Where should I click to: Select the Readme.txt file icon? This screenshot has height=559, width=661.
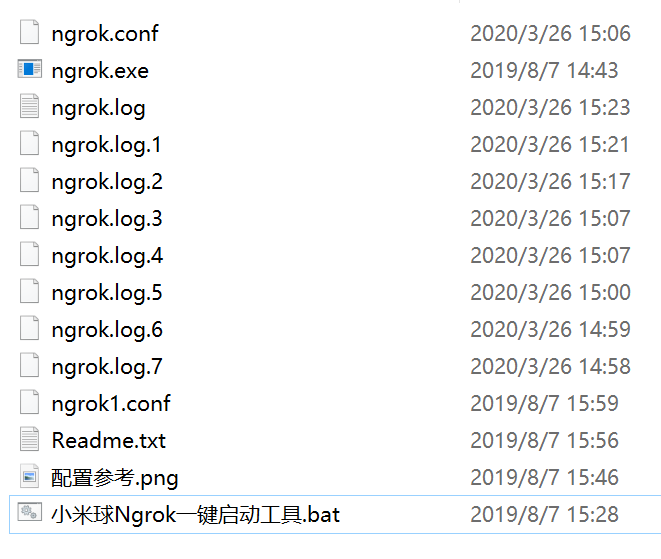[x=30, y=439]
